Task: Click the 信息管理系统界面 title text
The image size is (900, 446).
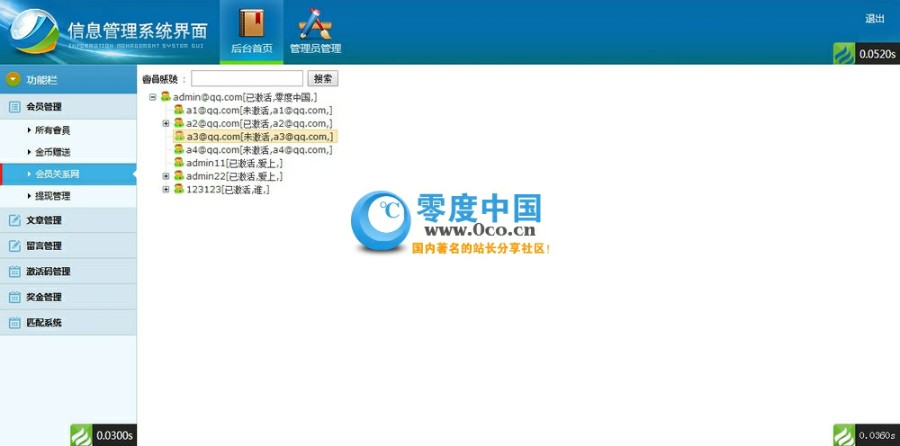Action: (138, 30)
